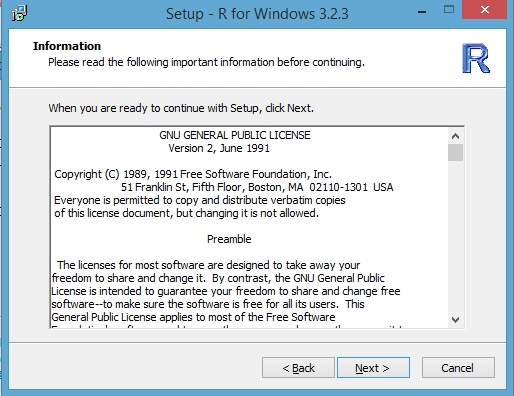This screenshot has width=514, height=396.
Task: Click the blue R logo image
Action: coord(476,58)
